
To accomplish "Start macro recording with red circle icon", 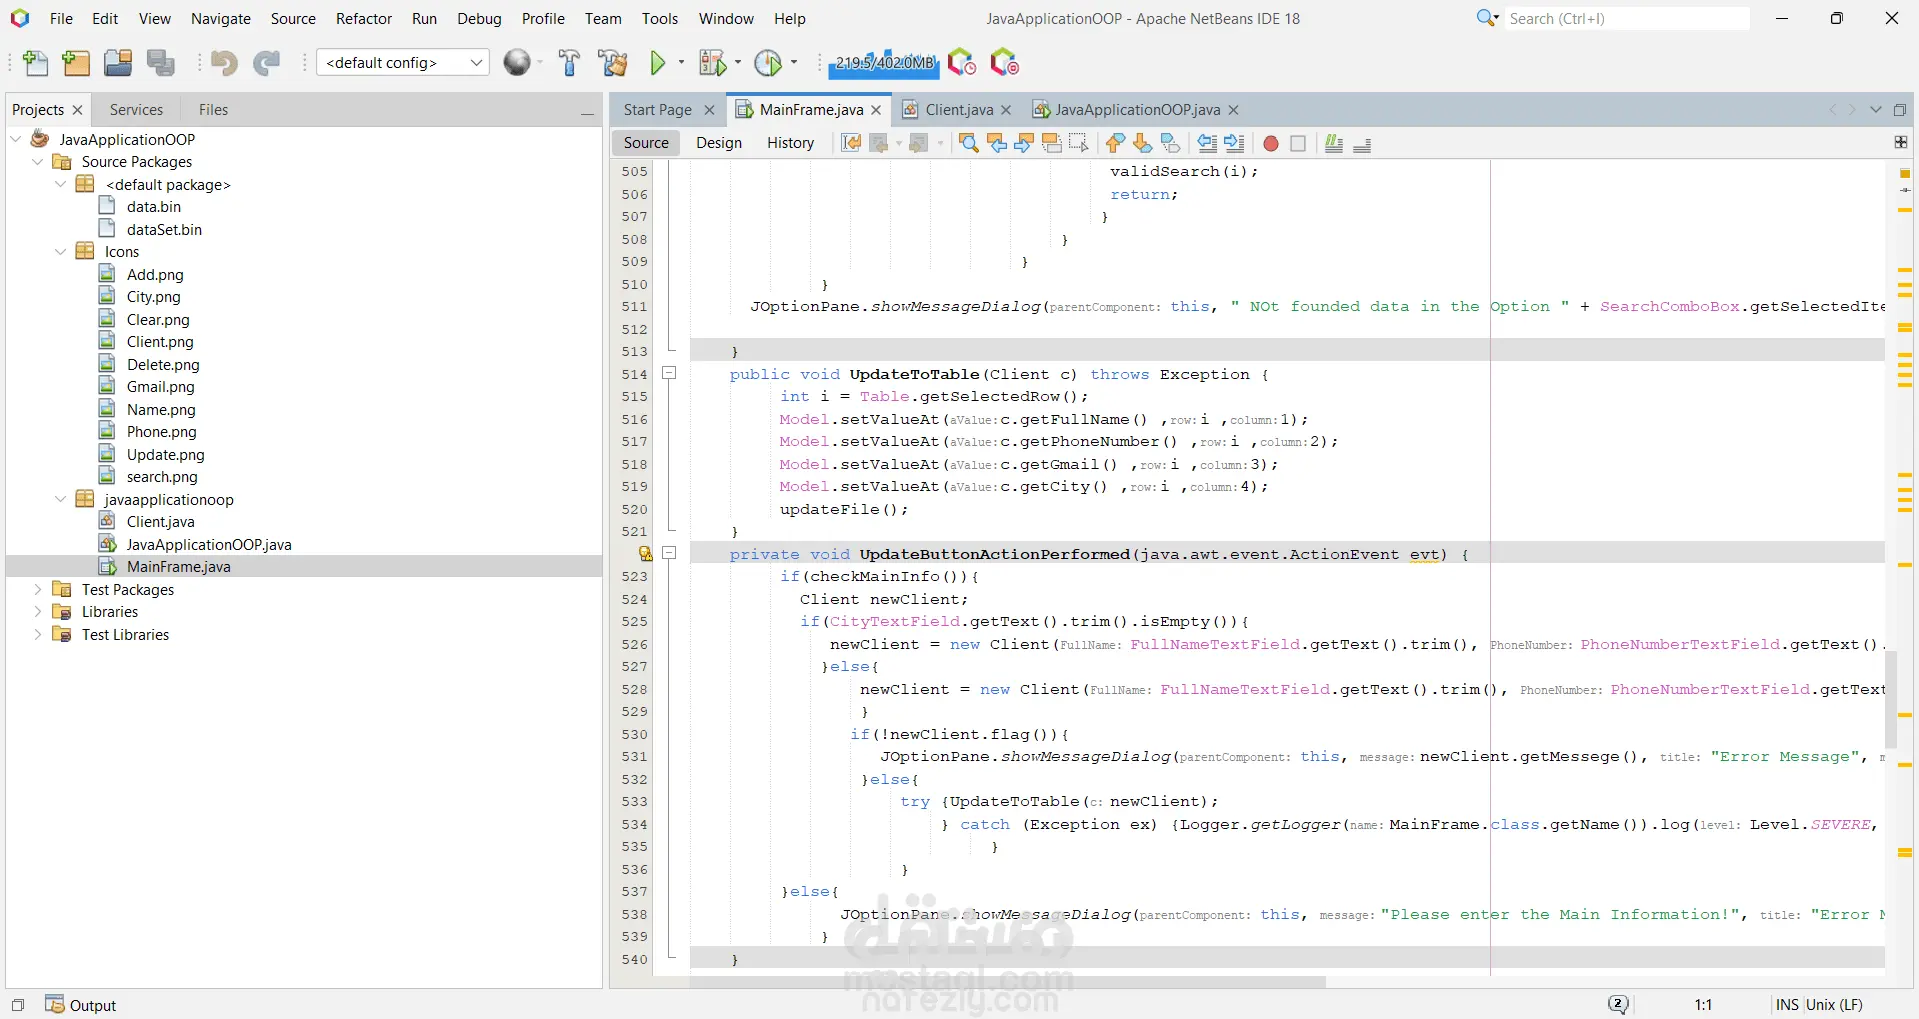I will 1270,144.
